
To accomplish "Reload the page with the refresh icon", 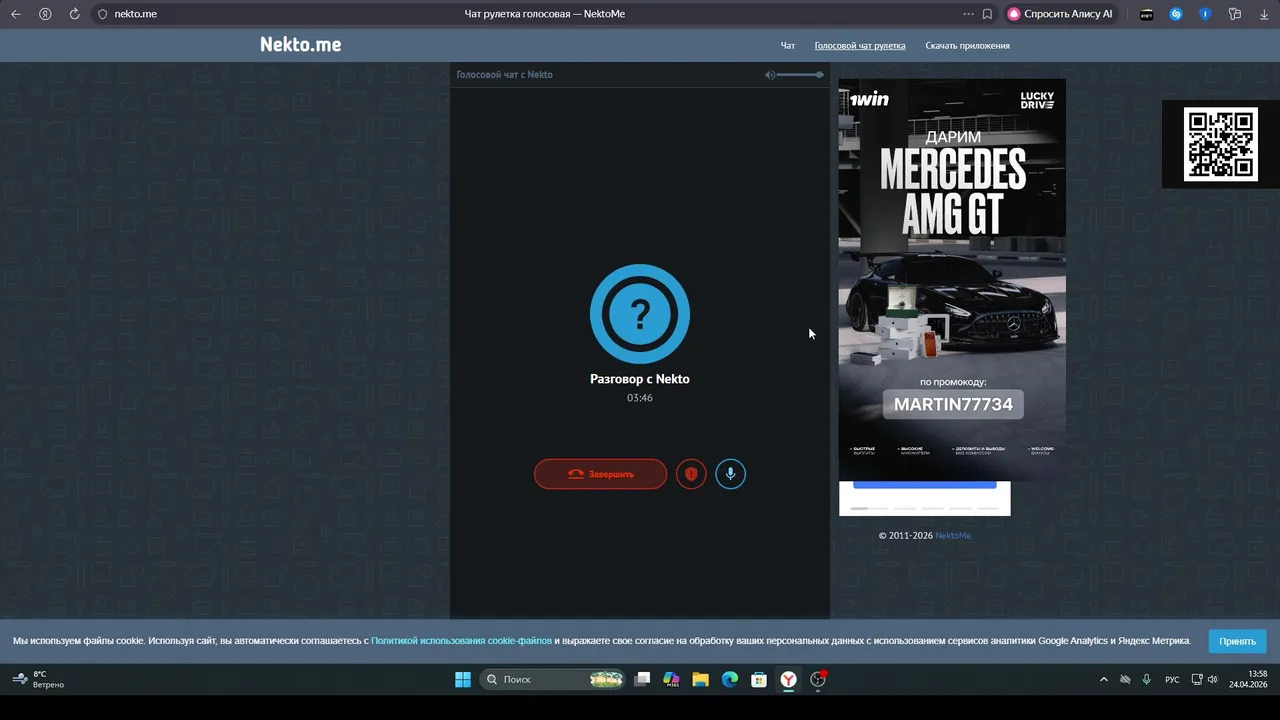I will (x=74, y=14).
